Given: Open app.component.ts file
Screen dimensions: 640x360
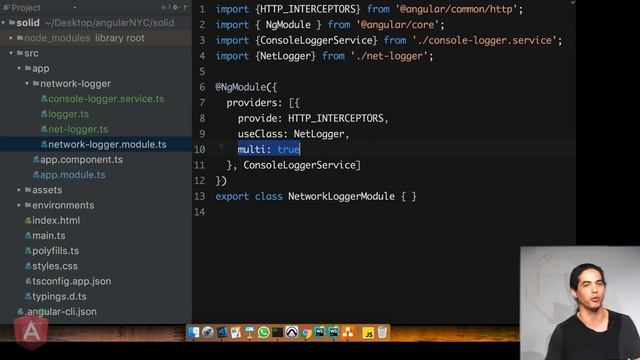Looking at the screenshot, I should [81, 160].
